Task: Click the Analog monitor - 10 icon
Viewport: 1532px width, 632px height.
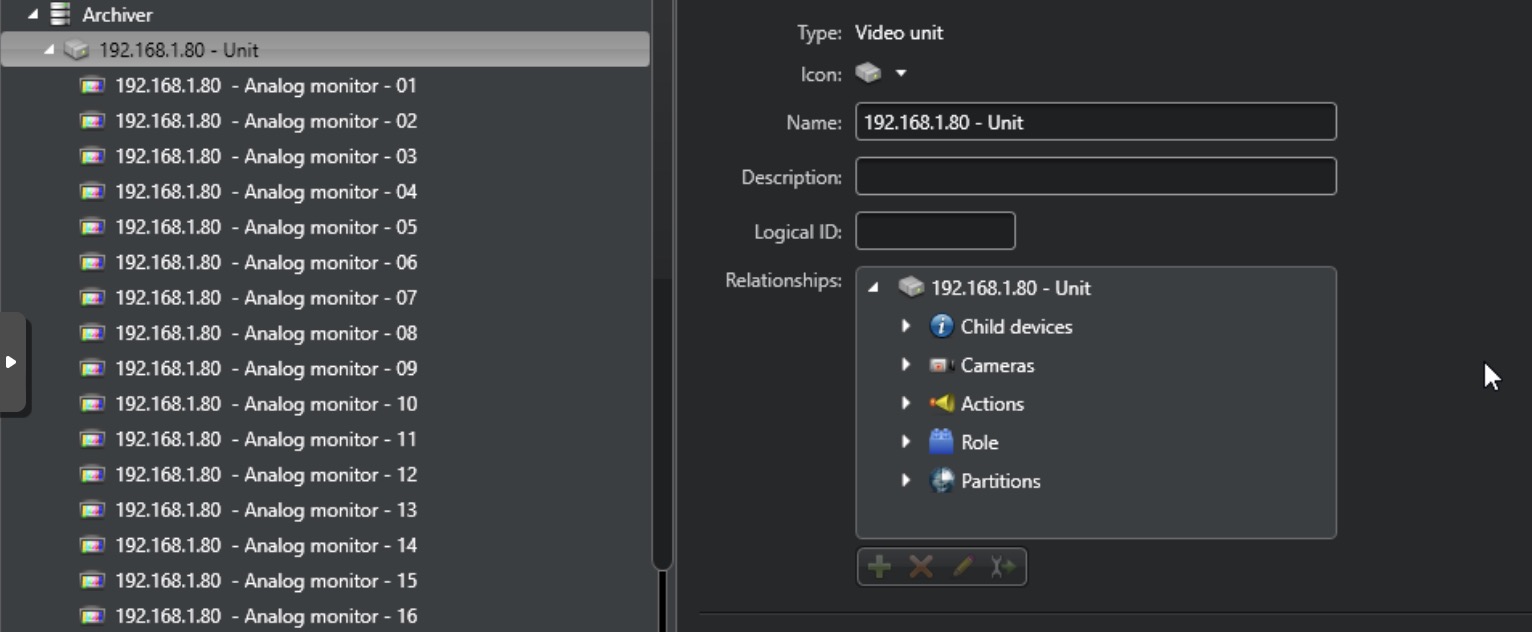Action: pyautogui.click(x=92, y=404)
